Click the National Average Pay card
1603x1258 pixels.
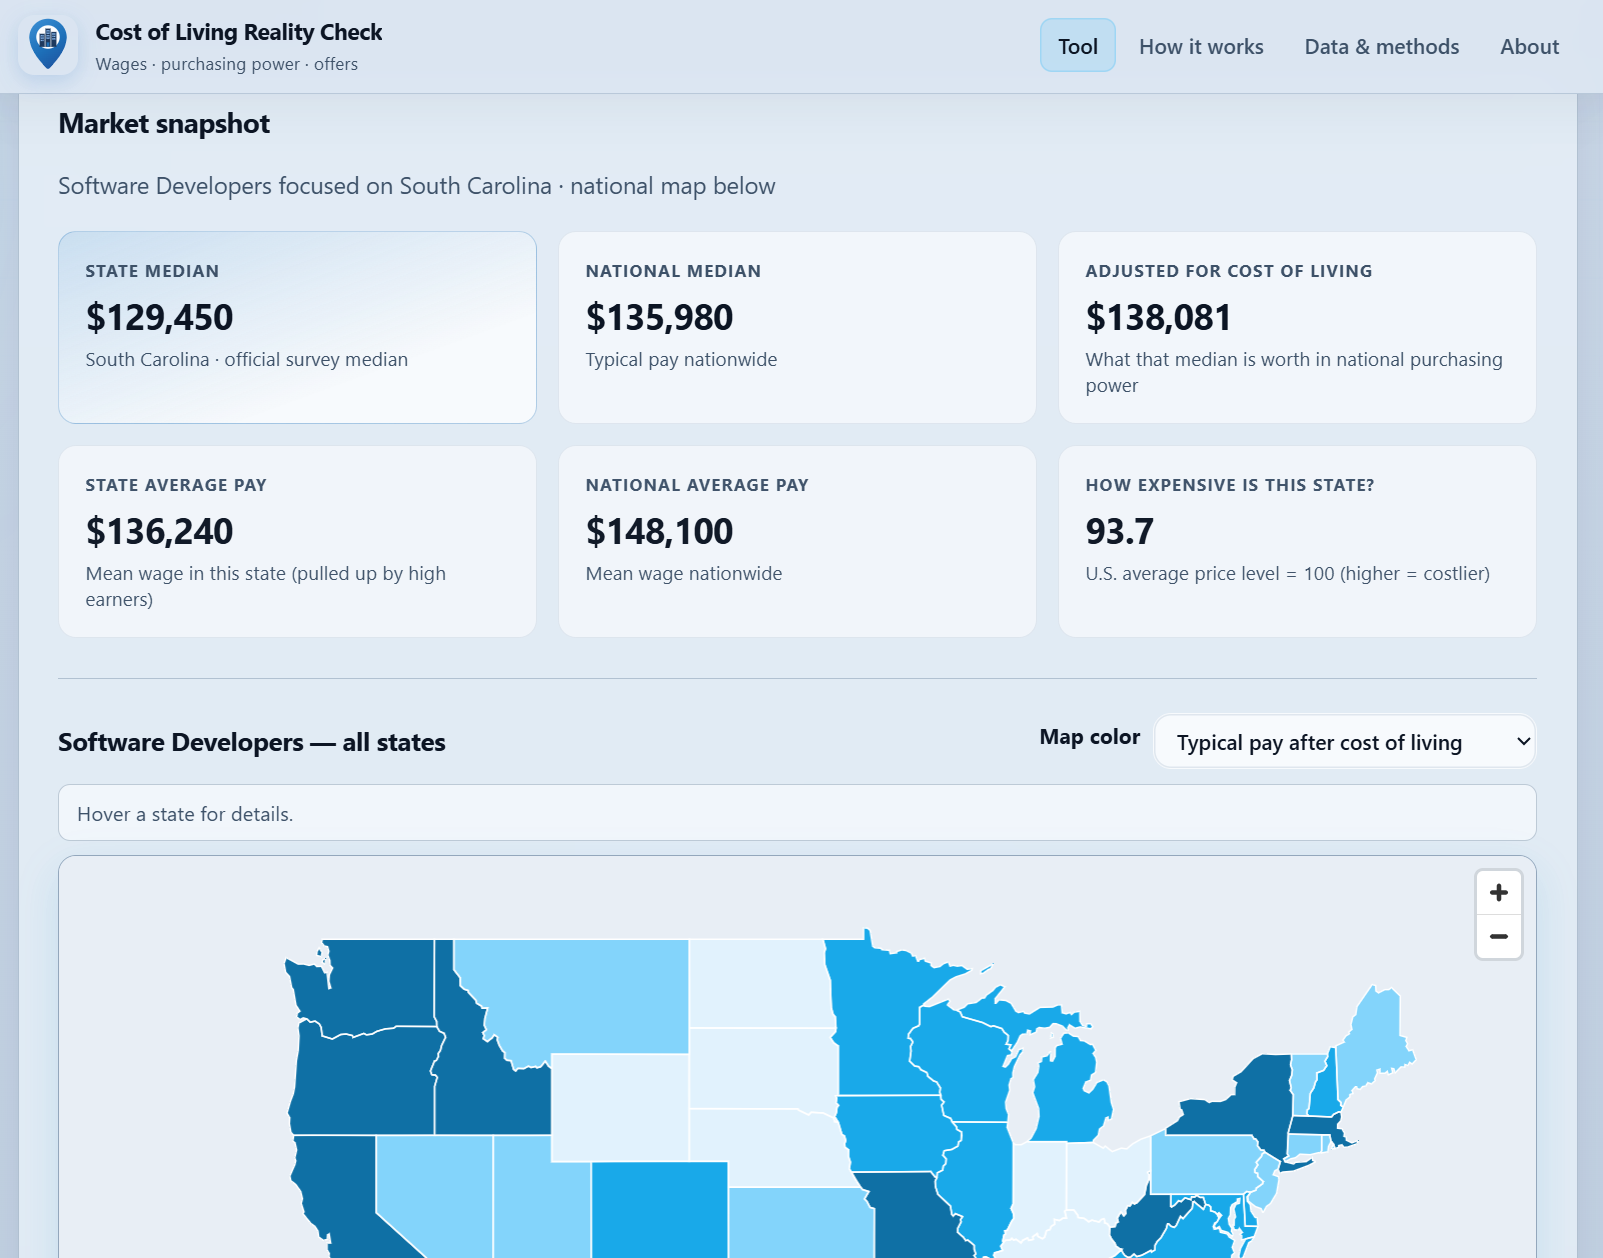(797, 541)
